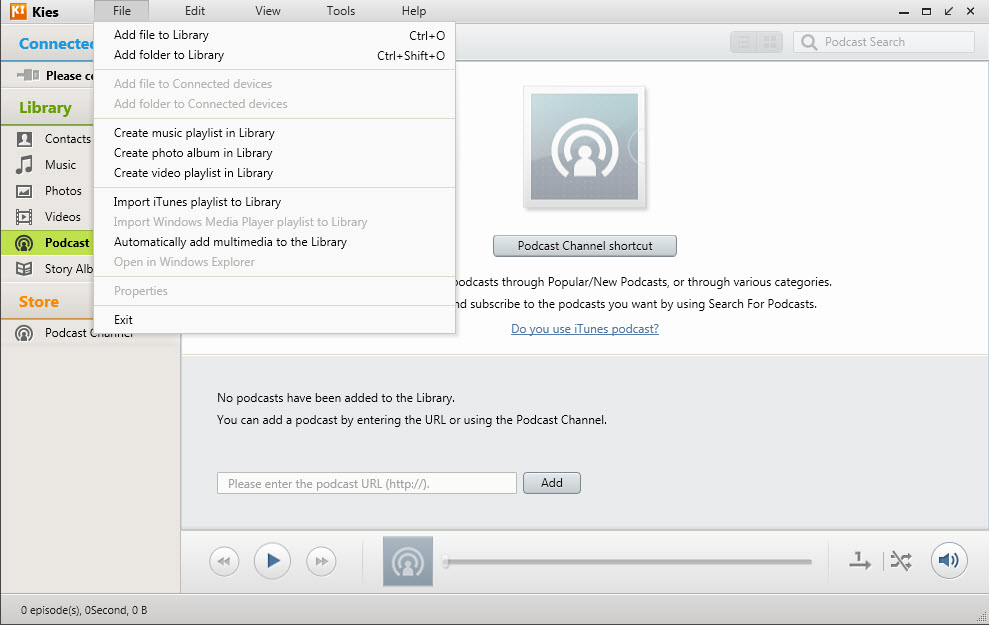This screenshot has height=625, width=990.
Task: Click the Store section header
Action: pos(39,302)
